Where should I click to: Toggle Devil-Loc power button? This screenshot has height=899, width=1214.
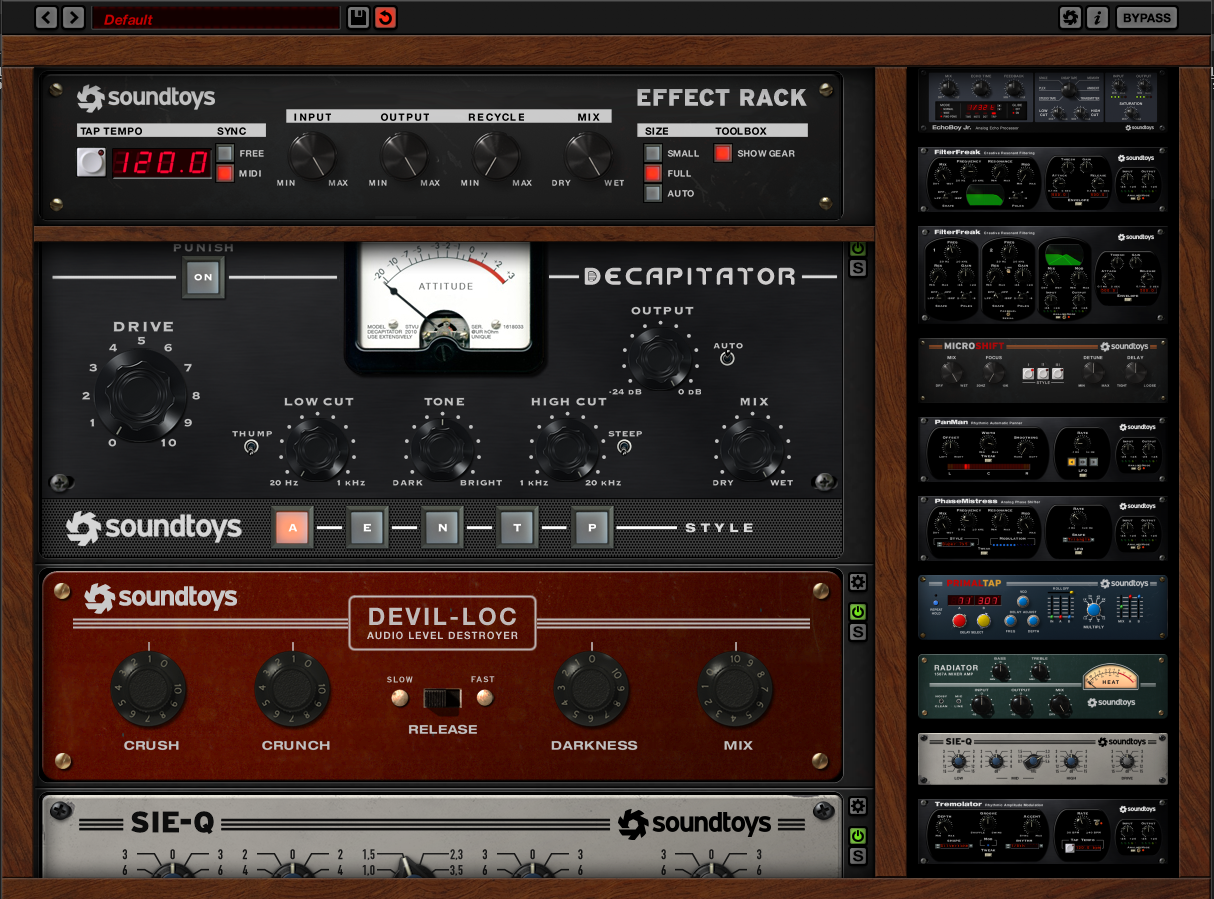click(x=858, y=612)
